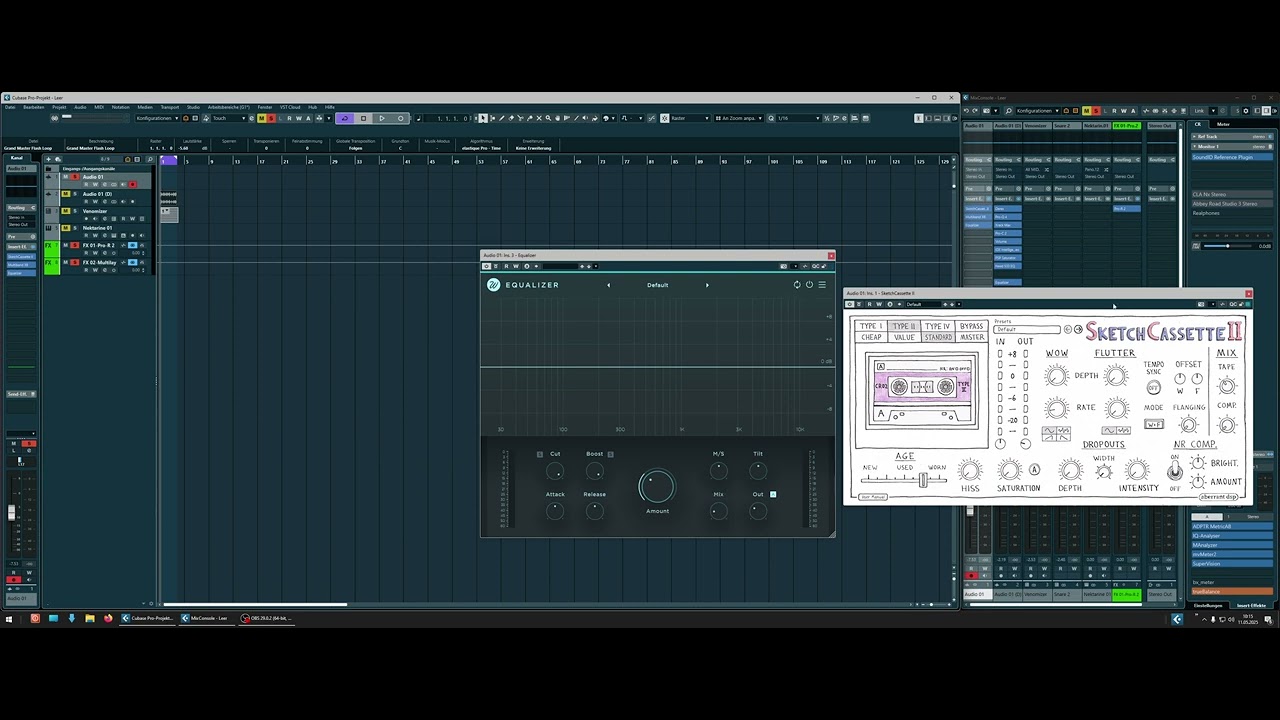Open the An Zoom anpassen grid dropdown
This screenshot has height=720, width=1280.
pyautogui.click(x=739, y=118)
